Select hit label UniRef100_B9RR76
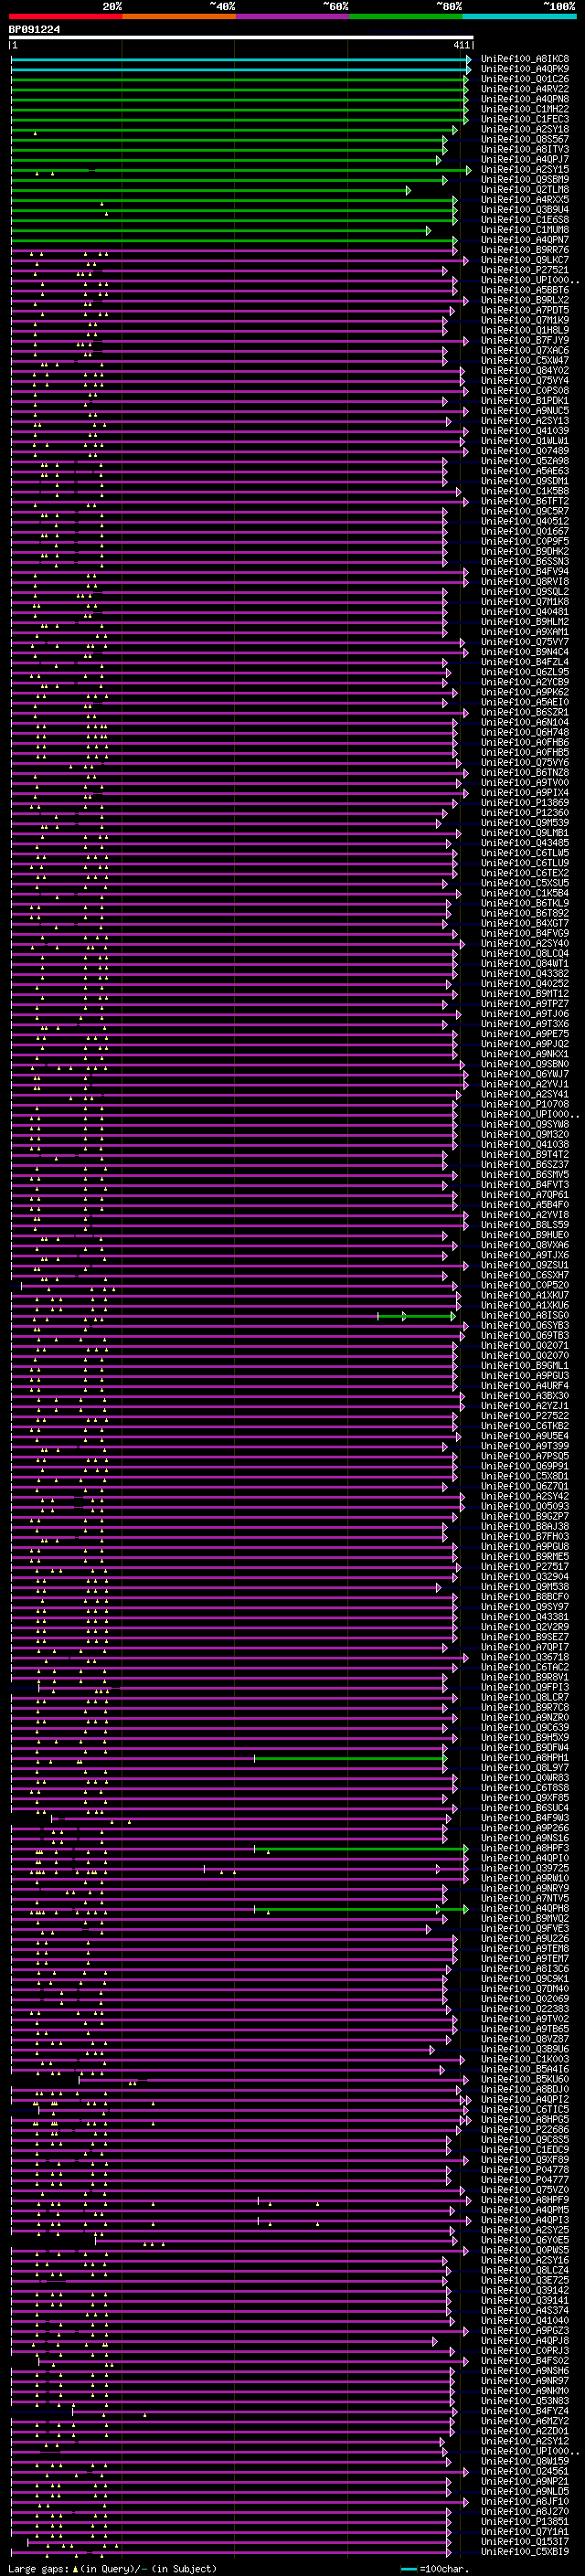 [x=524, y=250]
